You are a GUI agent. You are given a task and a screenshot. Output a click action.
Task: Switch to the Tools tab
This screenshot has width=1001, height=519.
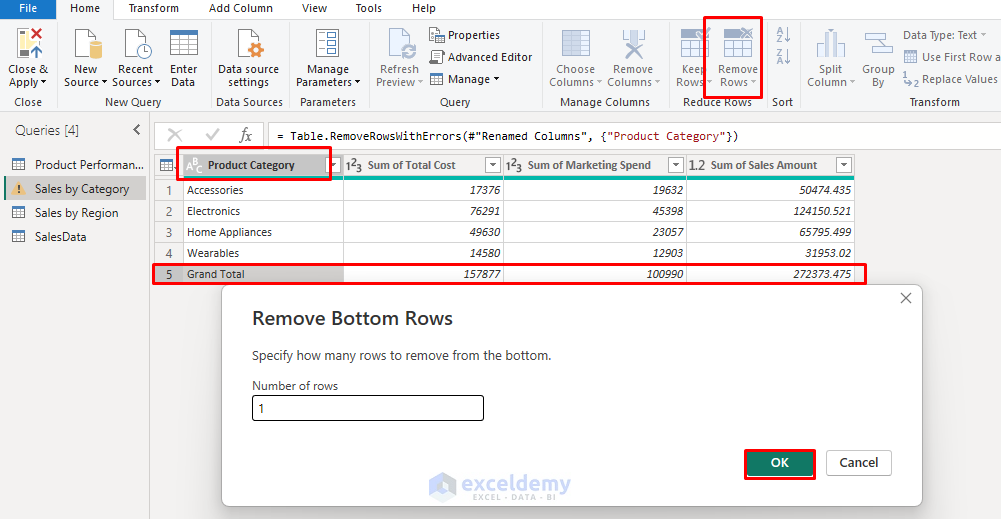(x=368, y=8)
